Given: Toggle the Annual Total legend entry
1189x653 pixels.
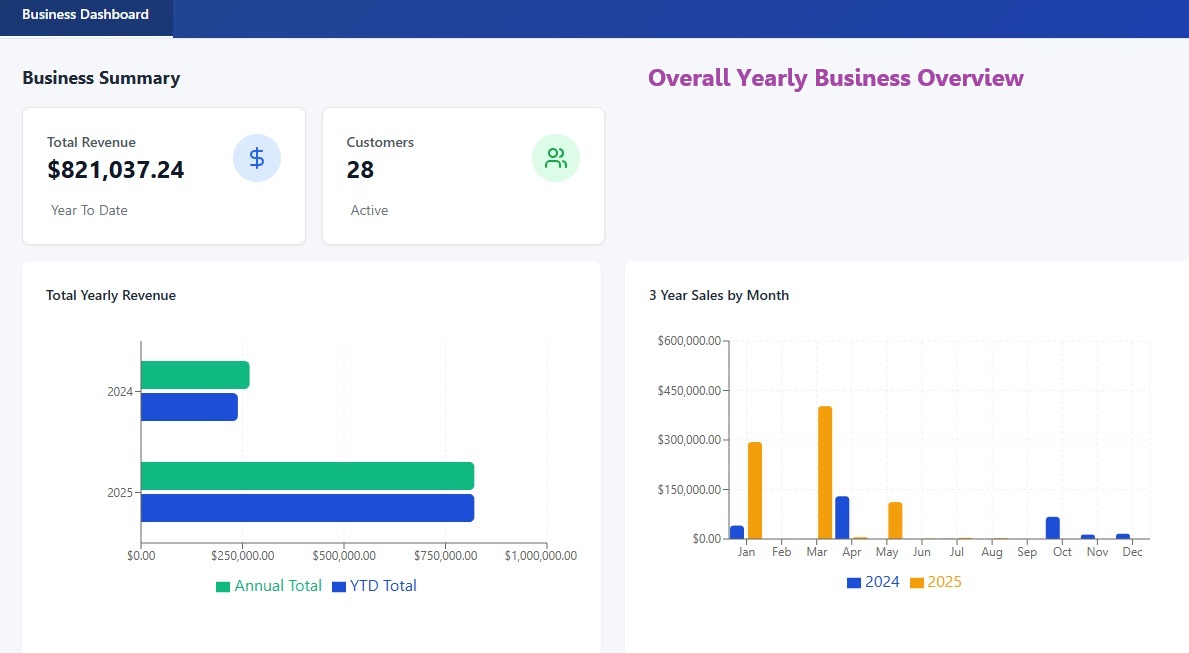Looking at the screenshot, I should (268, 586).
